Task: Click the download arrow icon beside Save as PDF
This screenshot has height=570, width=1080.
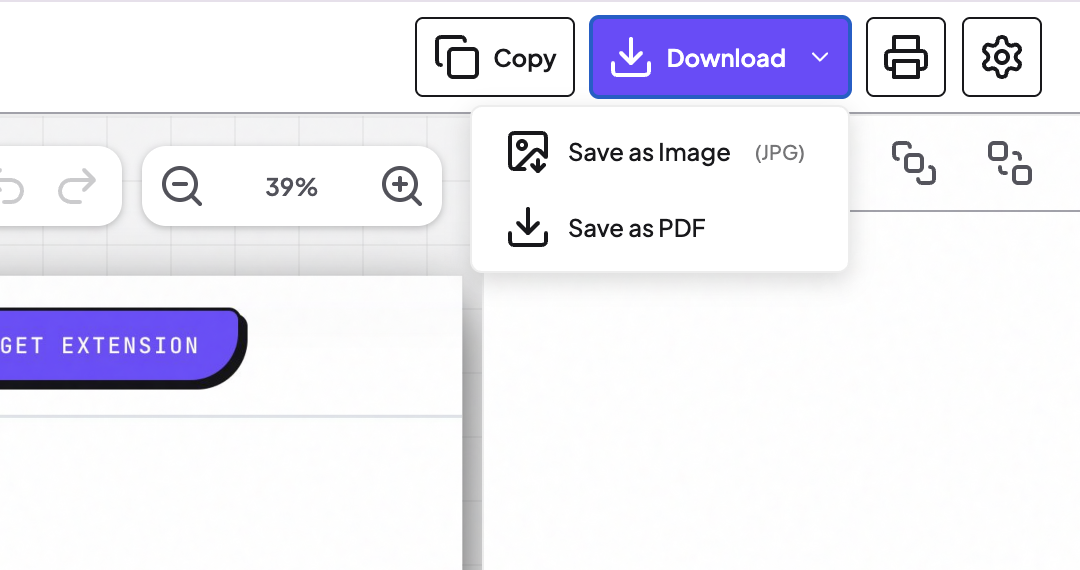Action: click(528, 227)
